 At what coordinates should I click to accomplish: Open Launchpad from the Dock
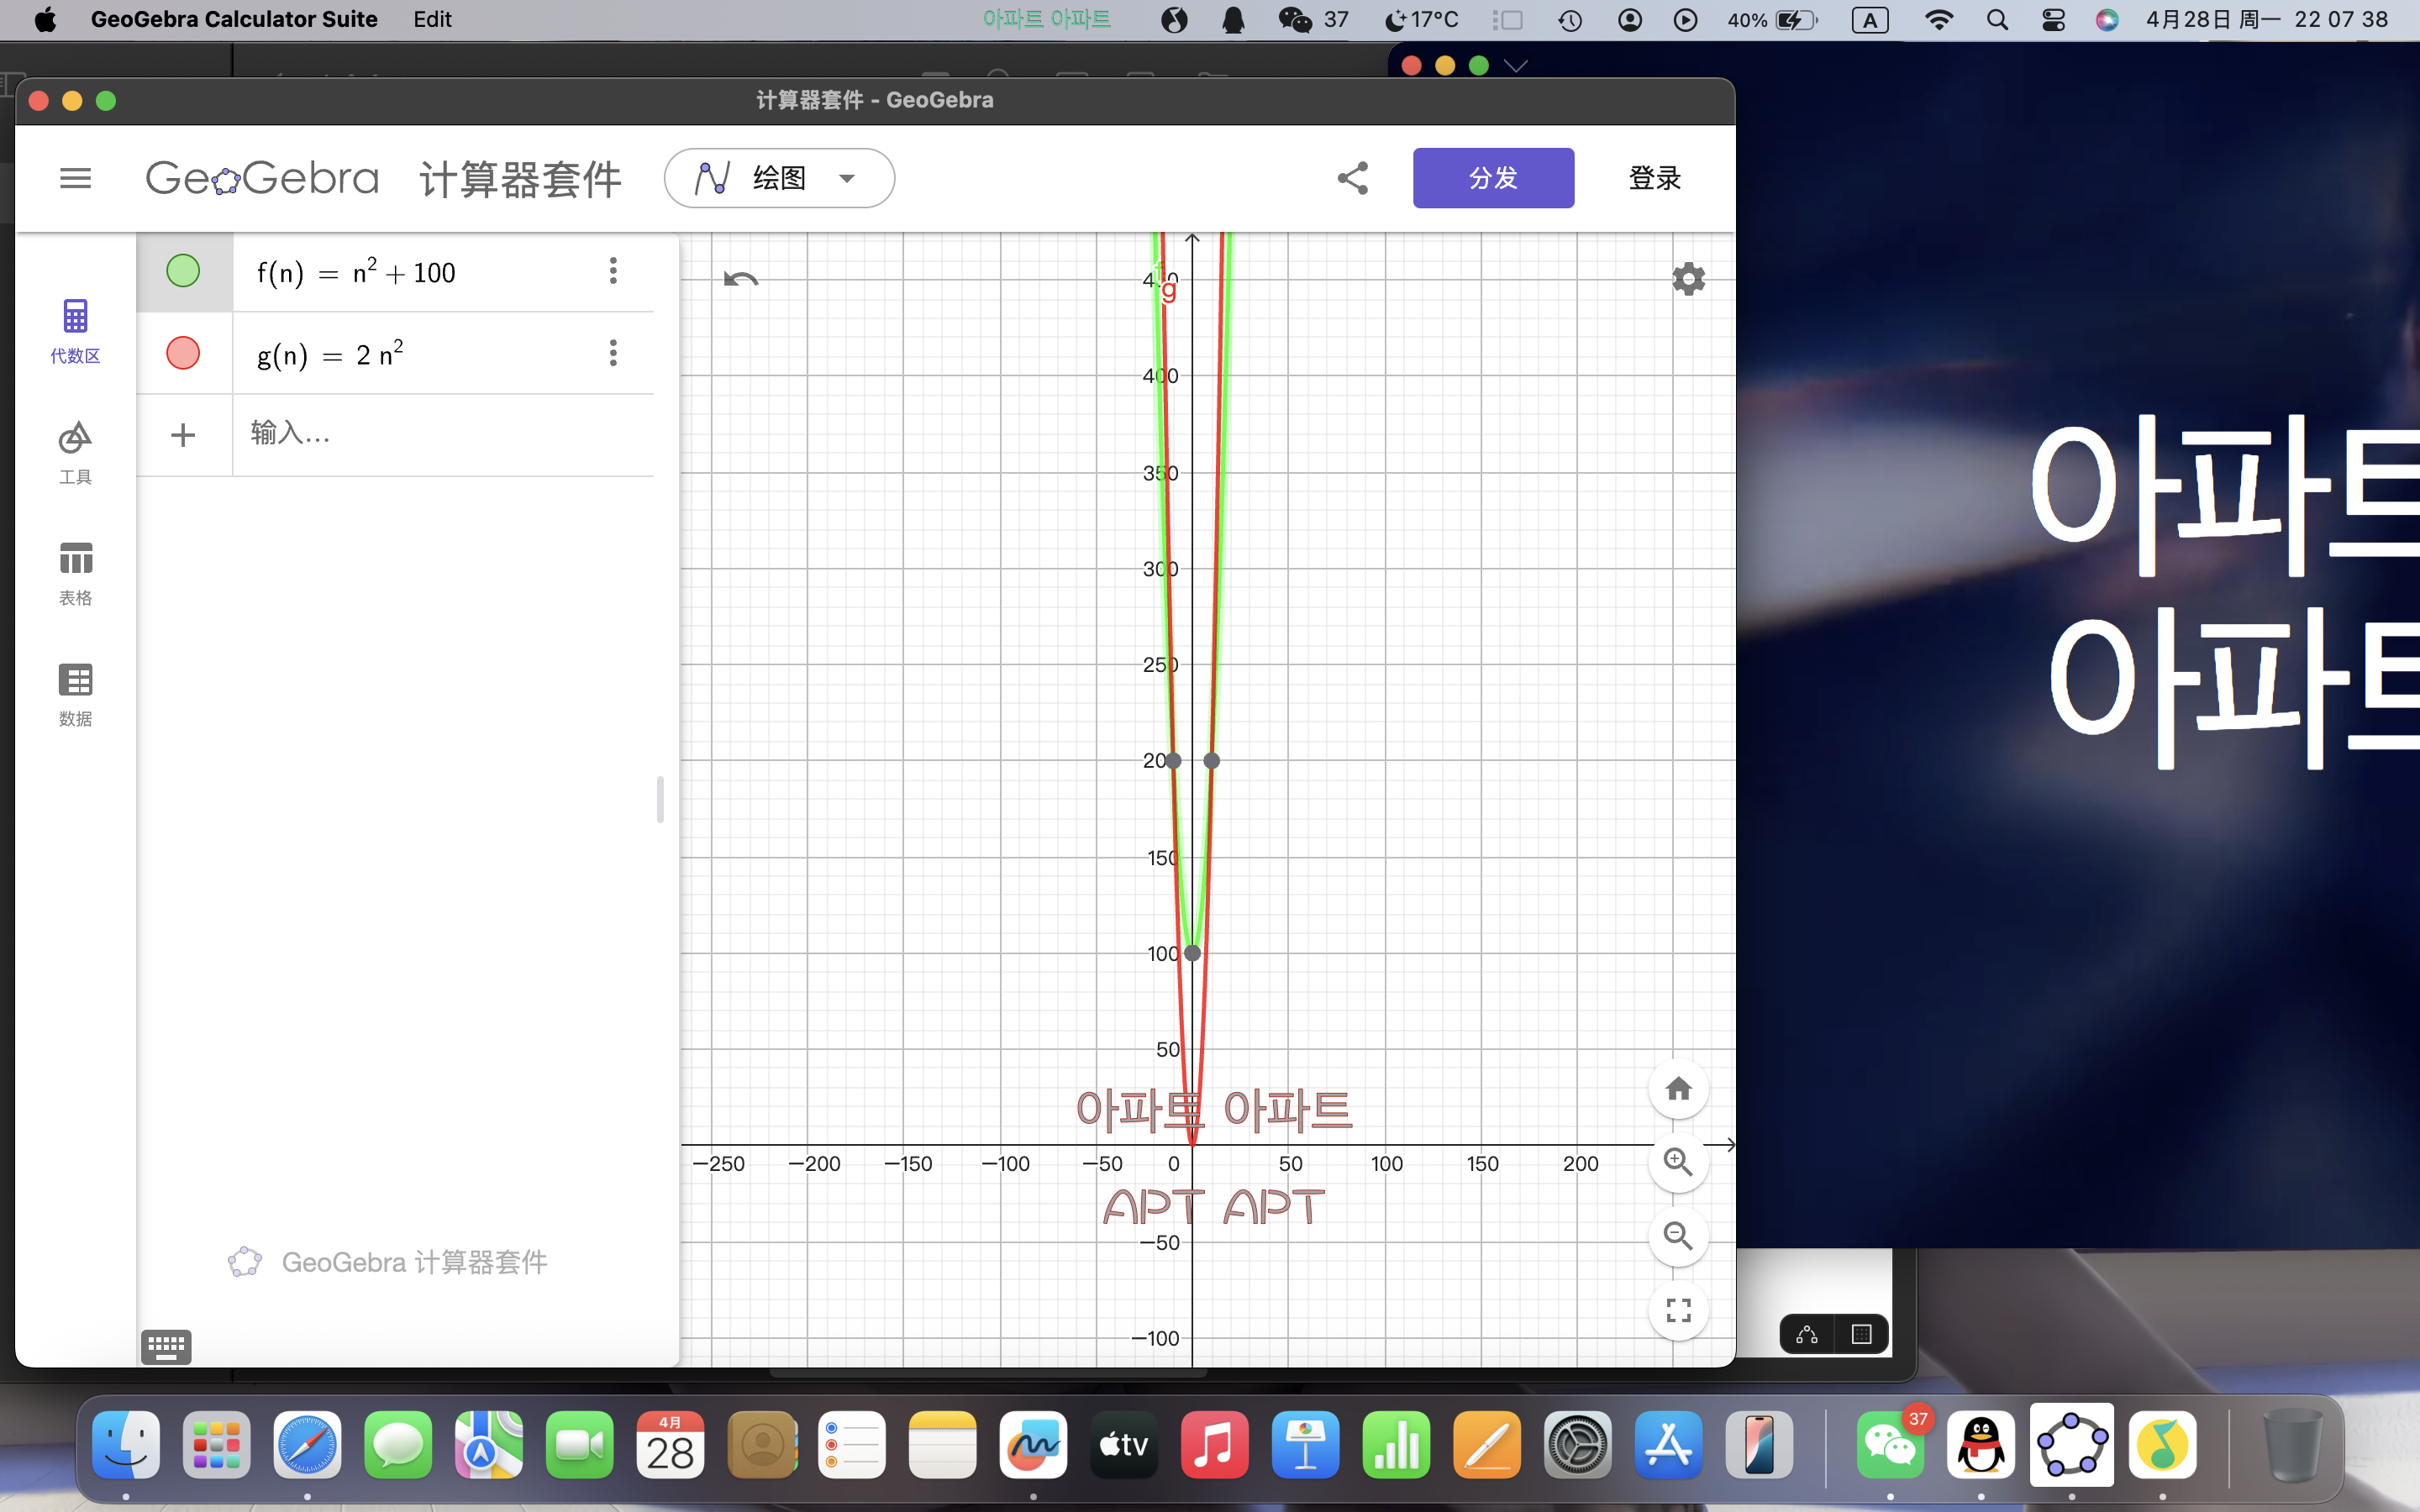coord(217,1445)
